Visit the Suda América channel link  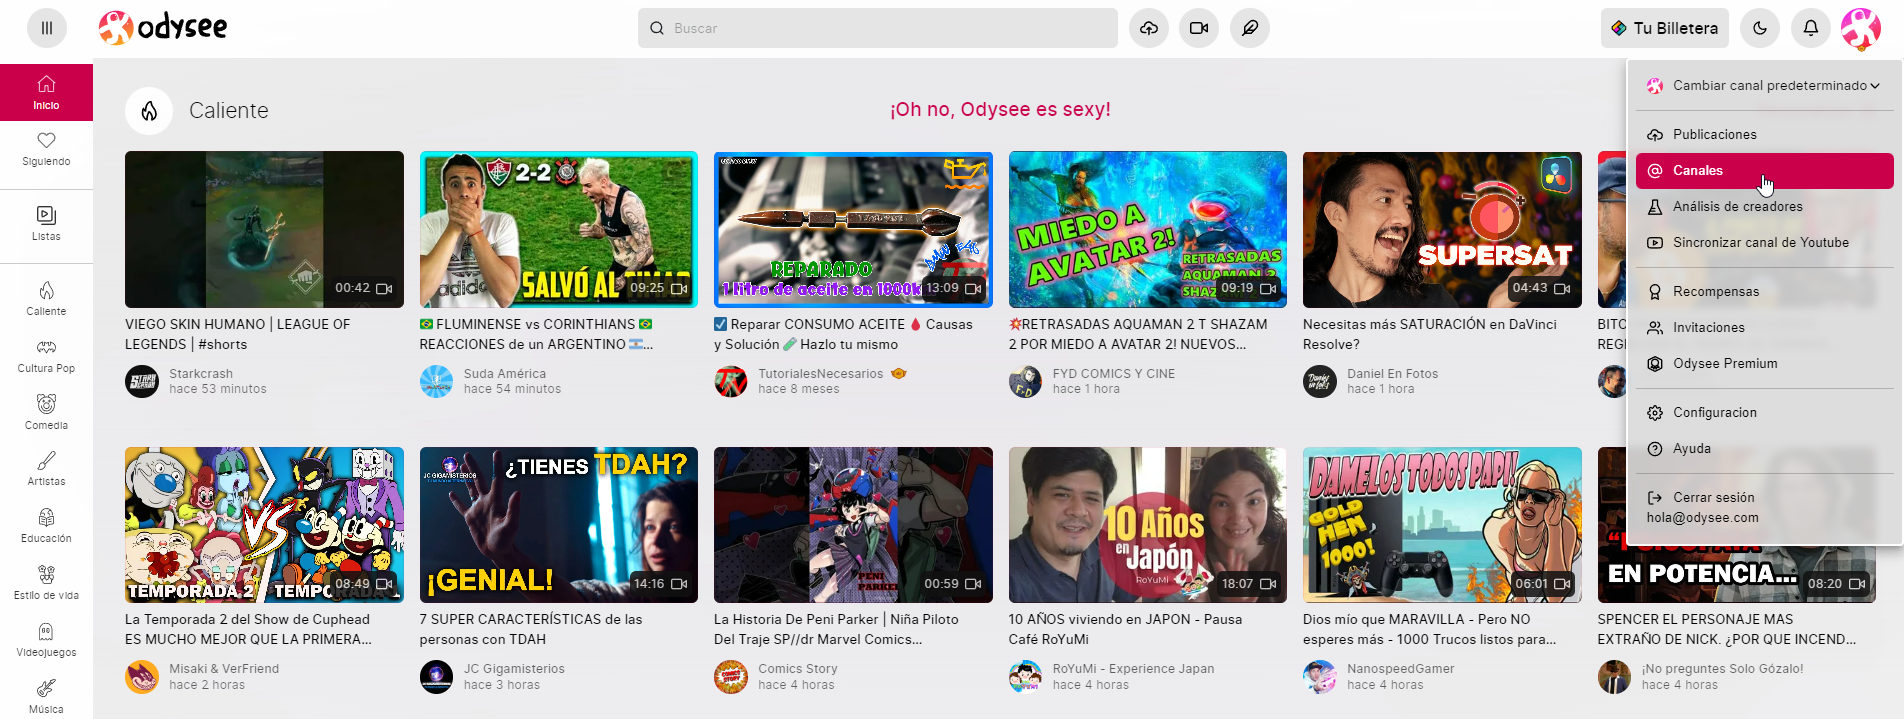coord(505,374)
